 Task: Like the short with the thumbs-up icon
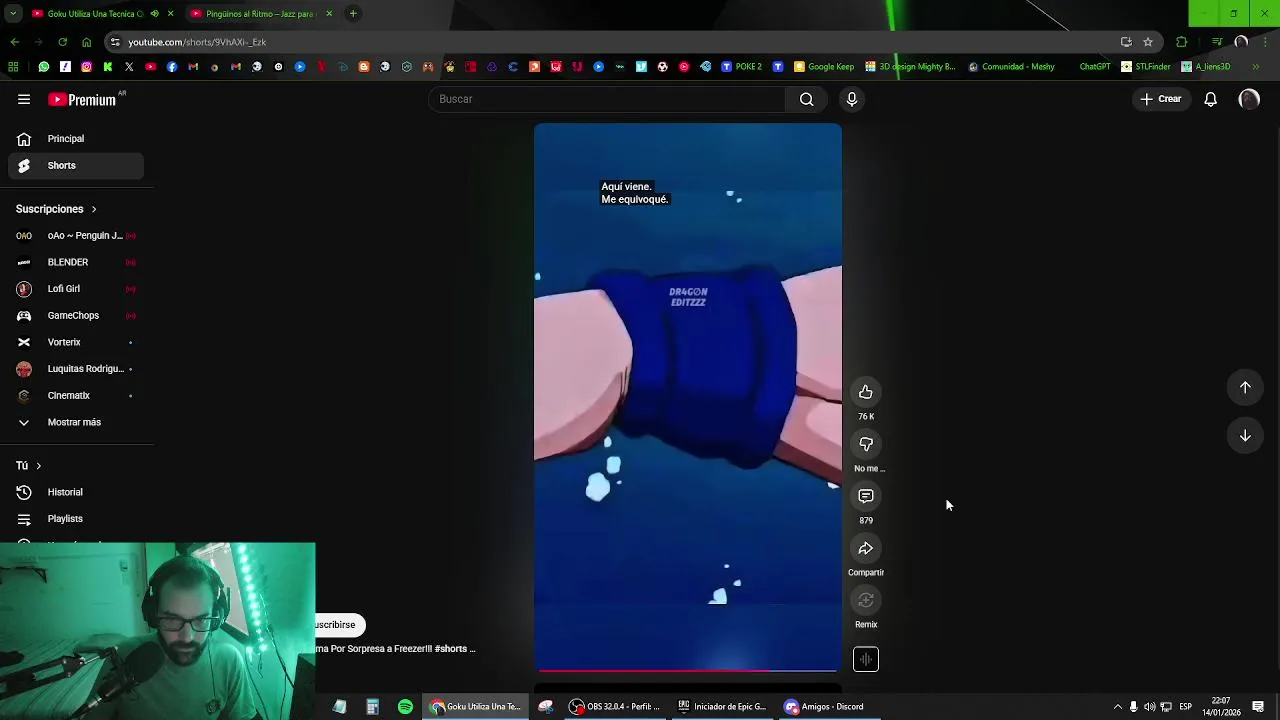(866, 392)
